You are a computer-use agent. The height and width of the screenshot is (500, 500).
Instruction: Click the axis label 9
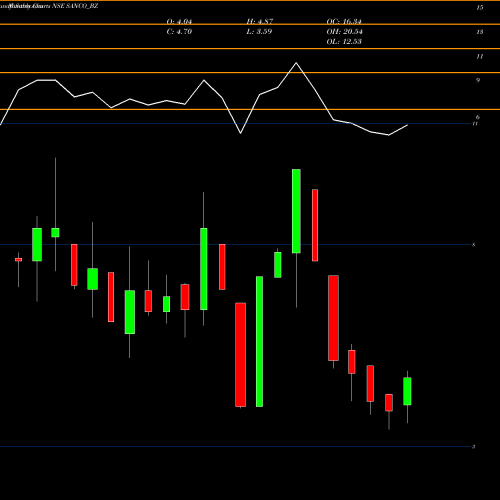tap(478, 80)
